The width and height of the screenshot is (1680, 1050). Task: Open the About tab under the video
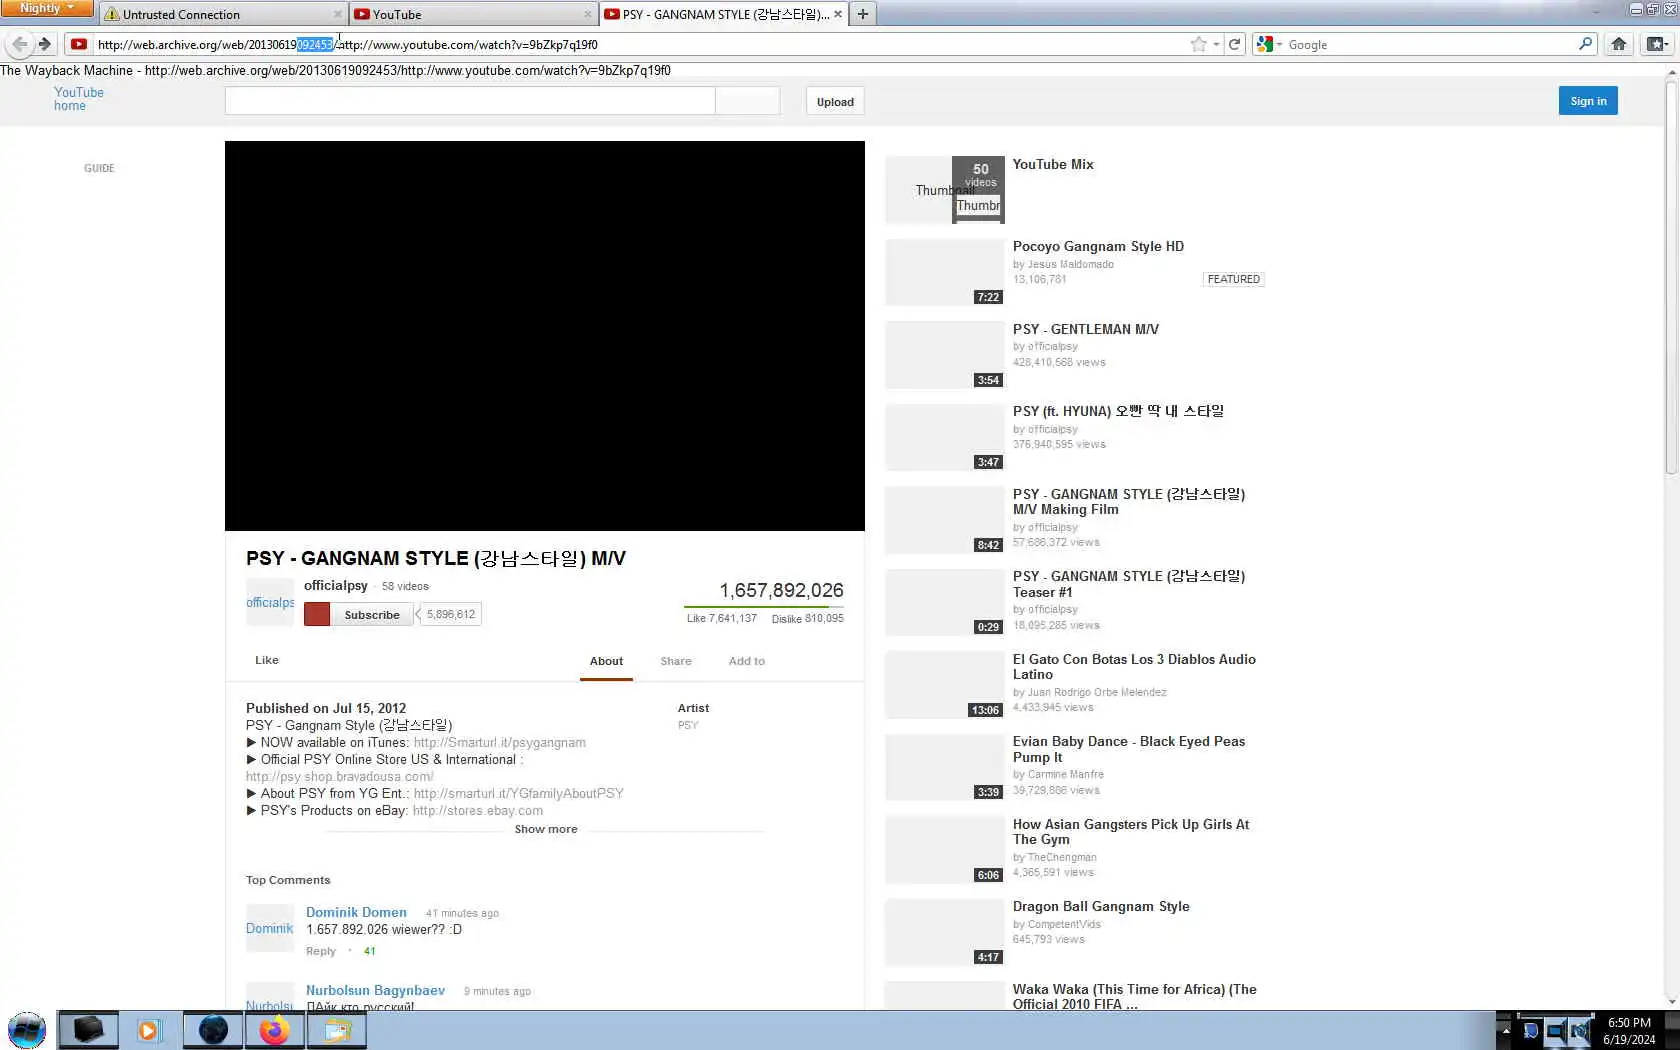click(x=606, y=661)
